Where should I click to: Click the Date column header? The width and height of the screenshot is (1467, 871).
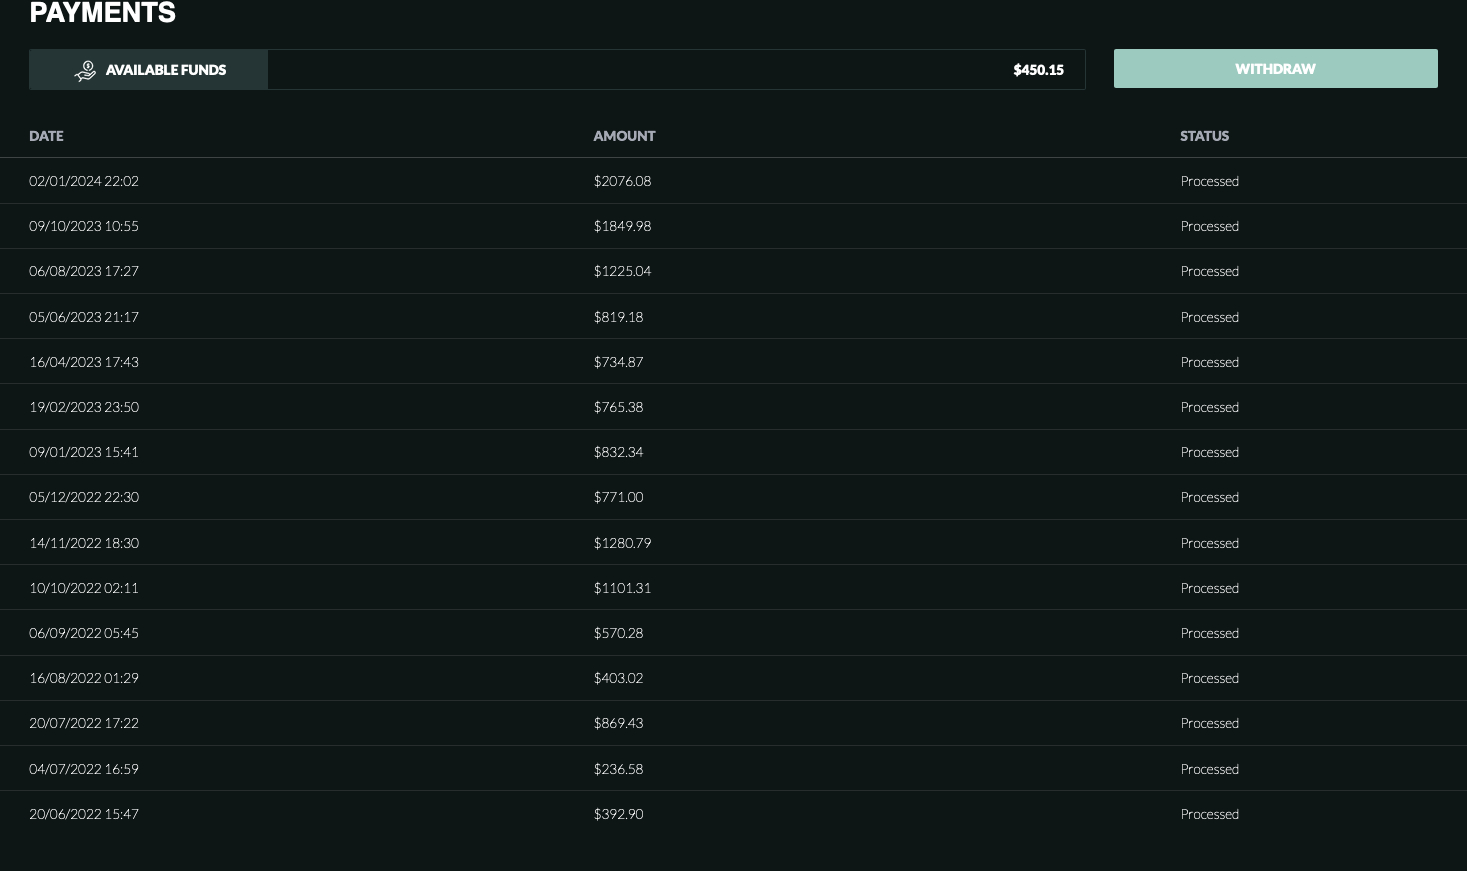[46, 136]
